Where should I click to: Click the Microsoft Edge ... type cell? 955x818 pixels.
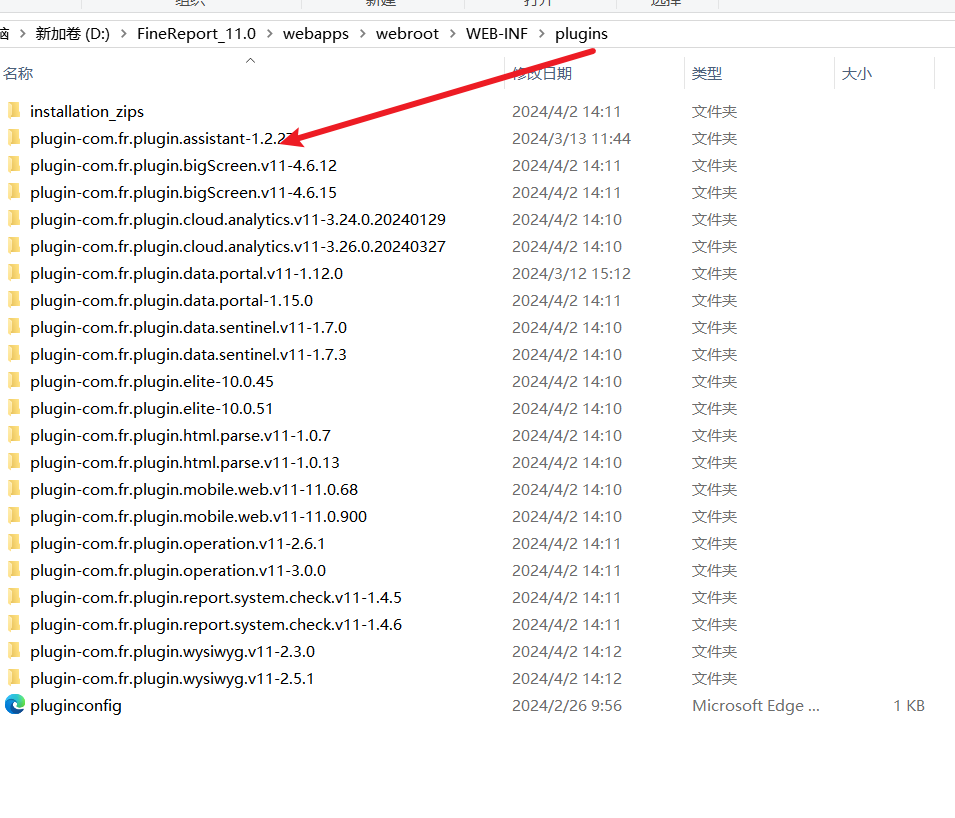click(x=756, y=705)
